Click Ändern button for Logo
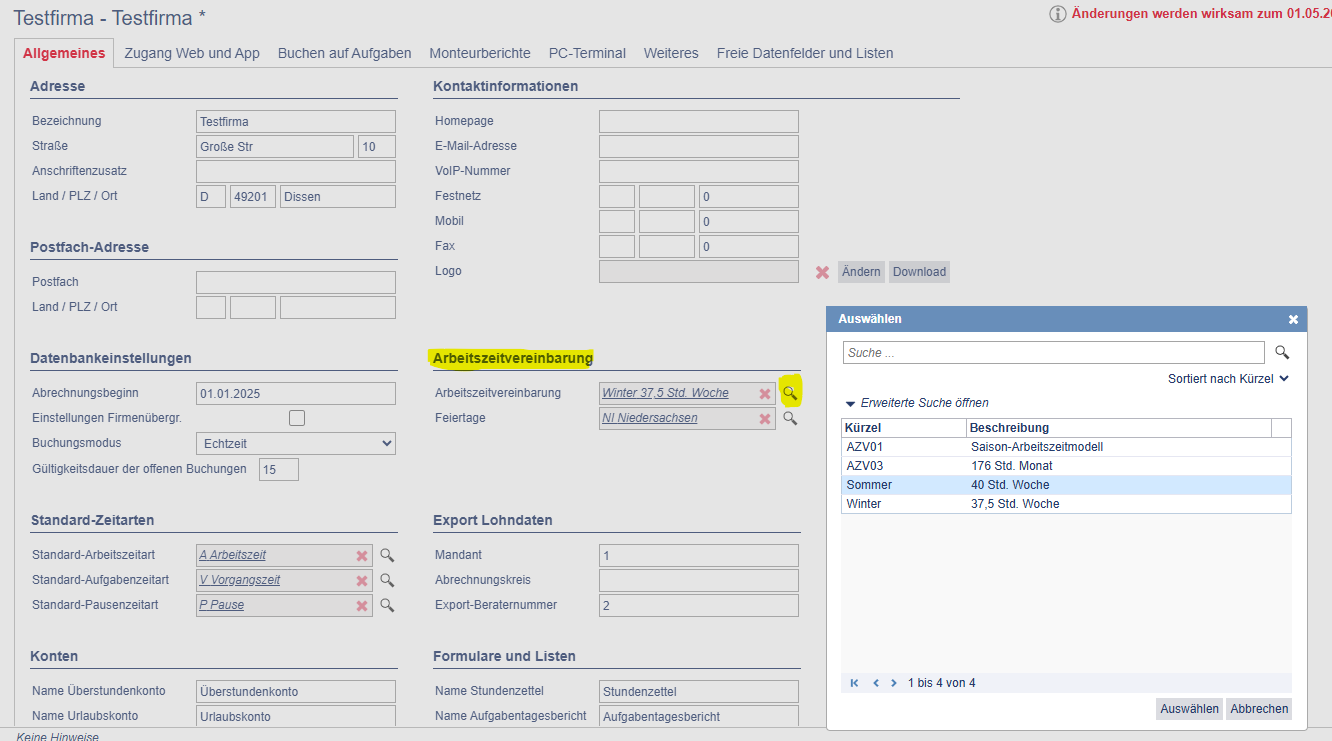This screenshot has height=741, width=1332. click(861, 272)
